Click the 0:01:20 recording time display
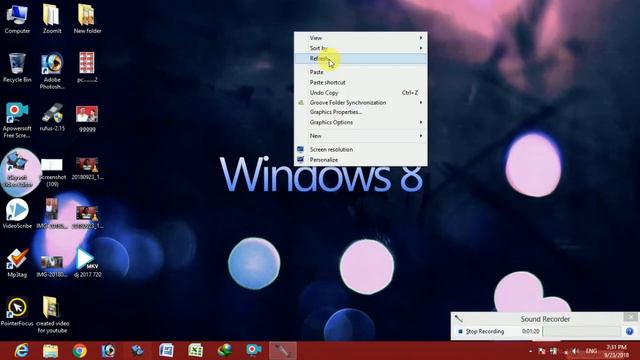Image resolution: width=640 pixels, height=360 pixels. [x=531, y=331]
